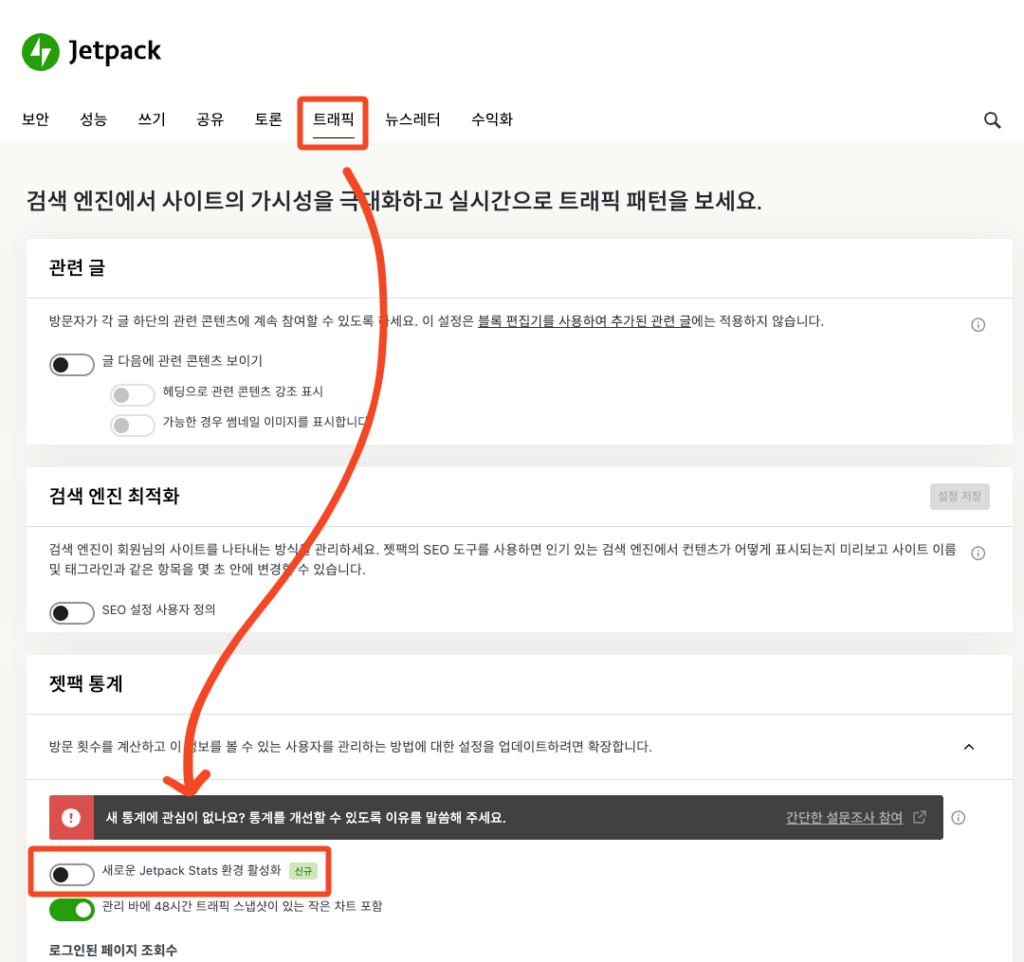Toggle 헤딩으로 관련 콘텐츠 강조 표시
This screenshot has width=1024, height=962.
(133, 395)
